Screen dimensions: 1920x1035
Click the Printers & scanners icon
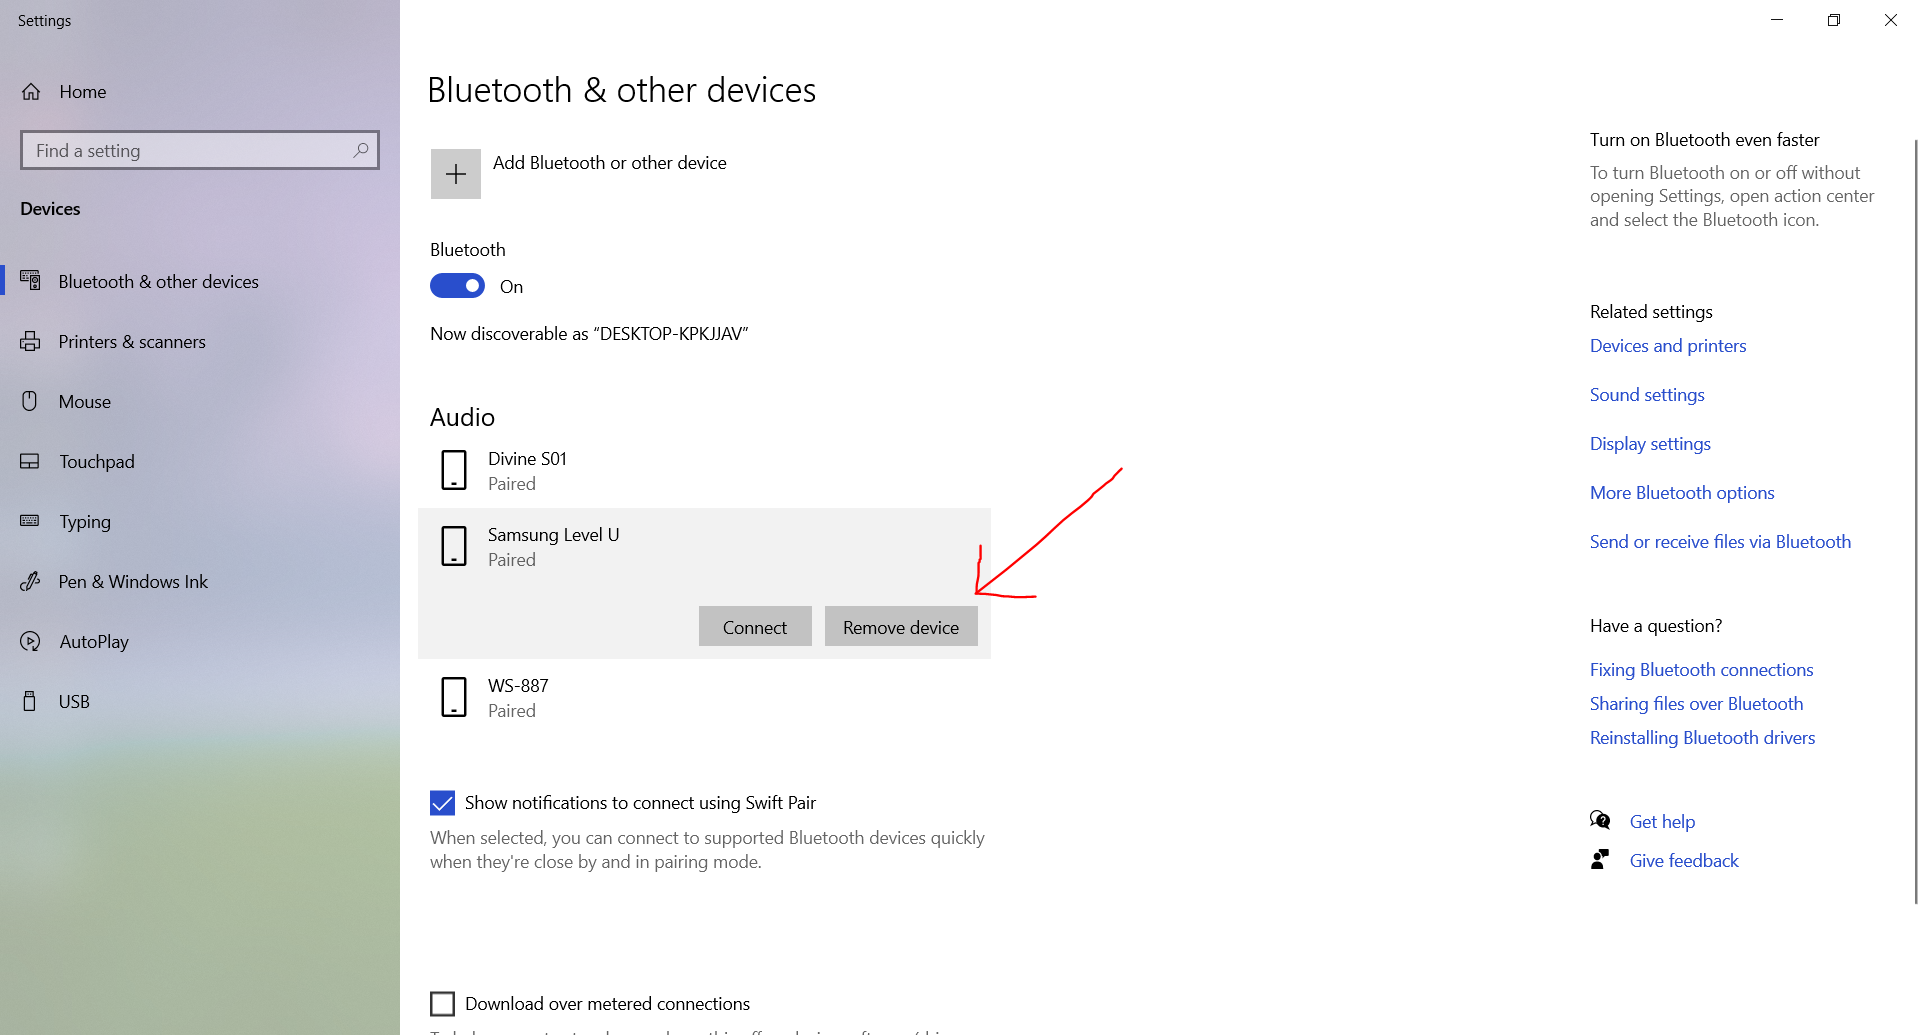pos(31,341)
